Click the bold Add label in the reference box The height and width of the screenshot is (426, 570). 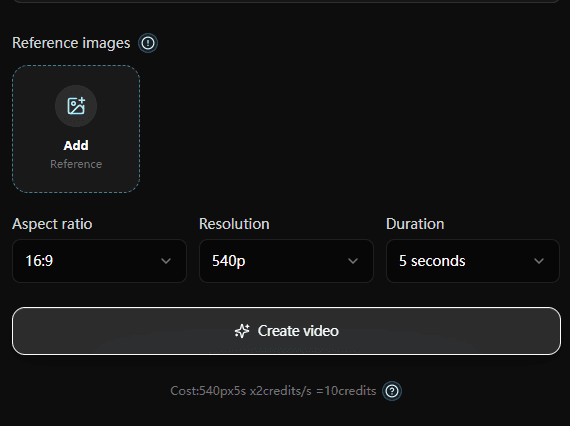pyautogui.click(x=76, y=145)
